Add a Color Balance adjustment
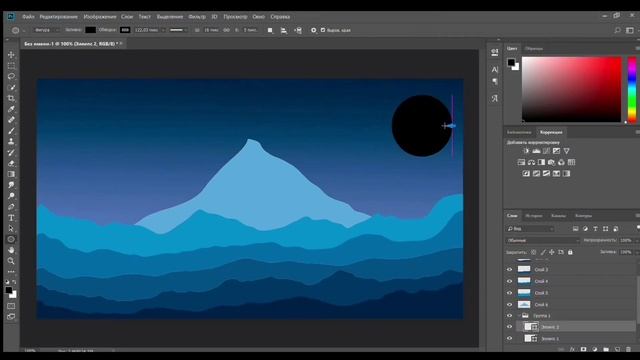 (531, 162)
